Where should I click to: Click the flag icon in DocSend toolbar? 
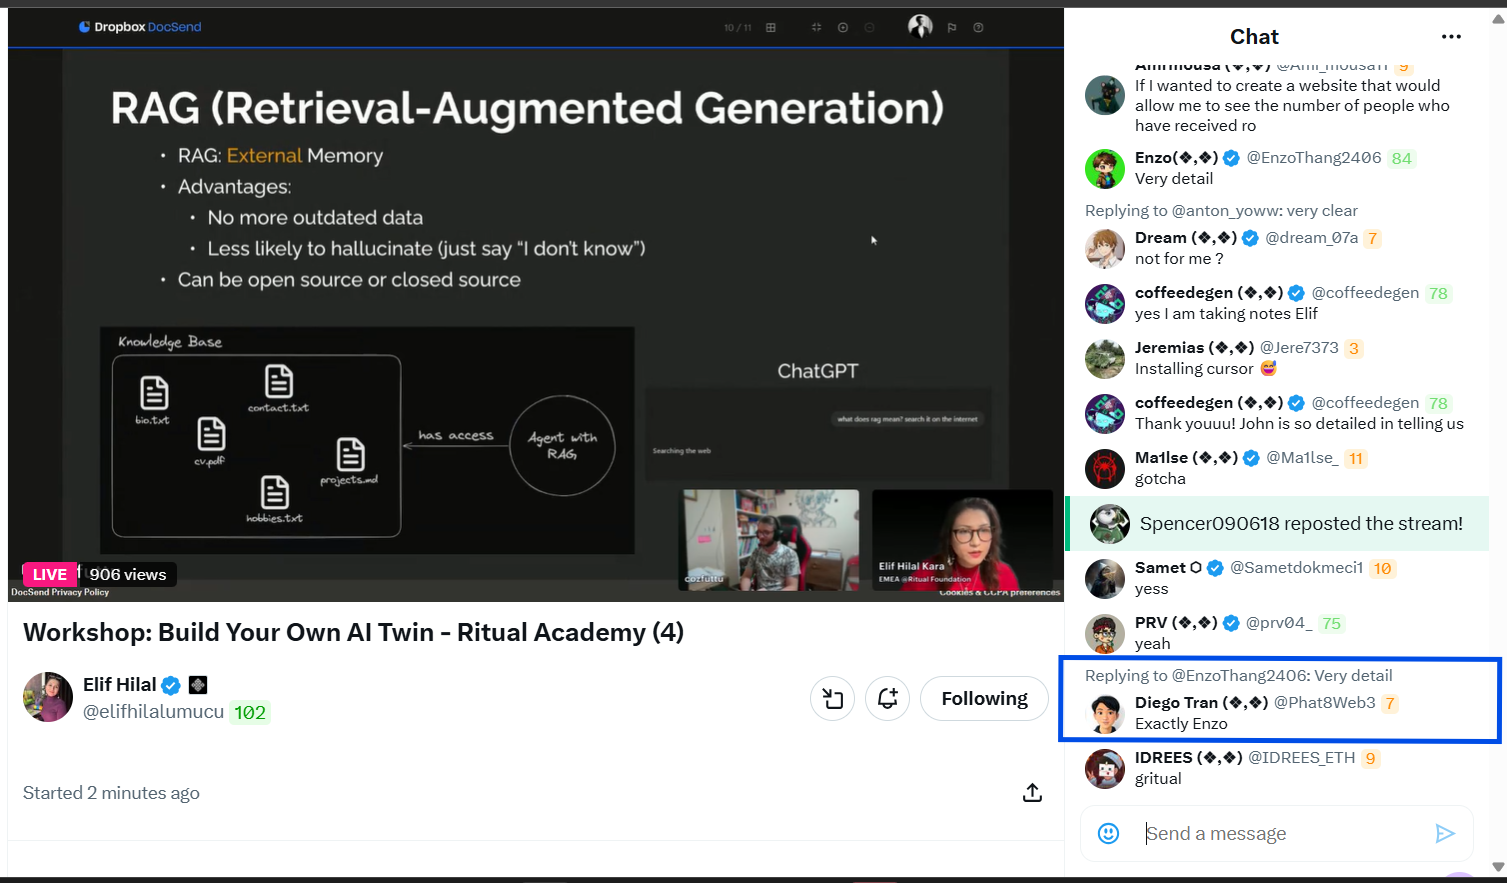tap(951, 28)
